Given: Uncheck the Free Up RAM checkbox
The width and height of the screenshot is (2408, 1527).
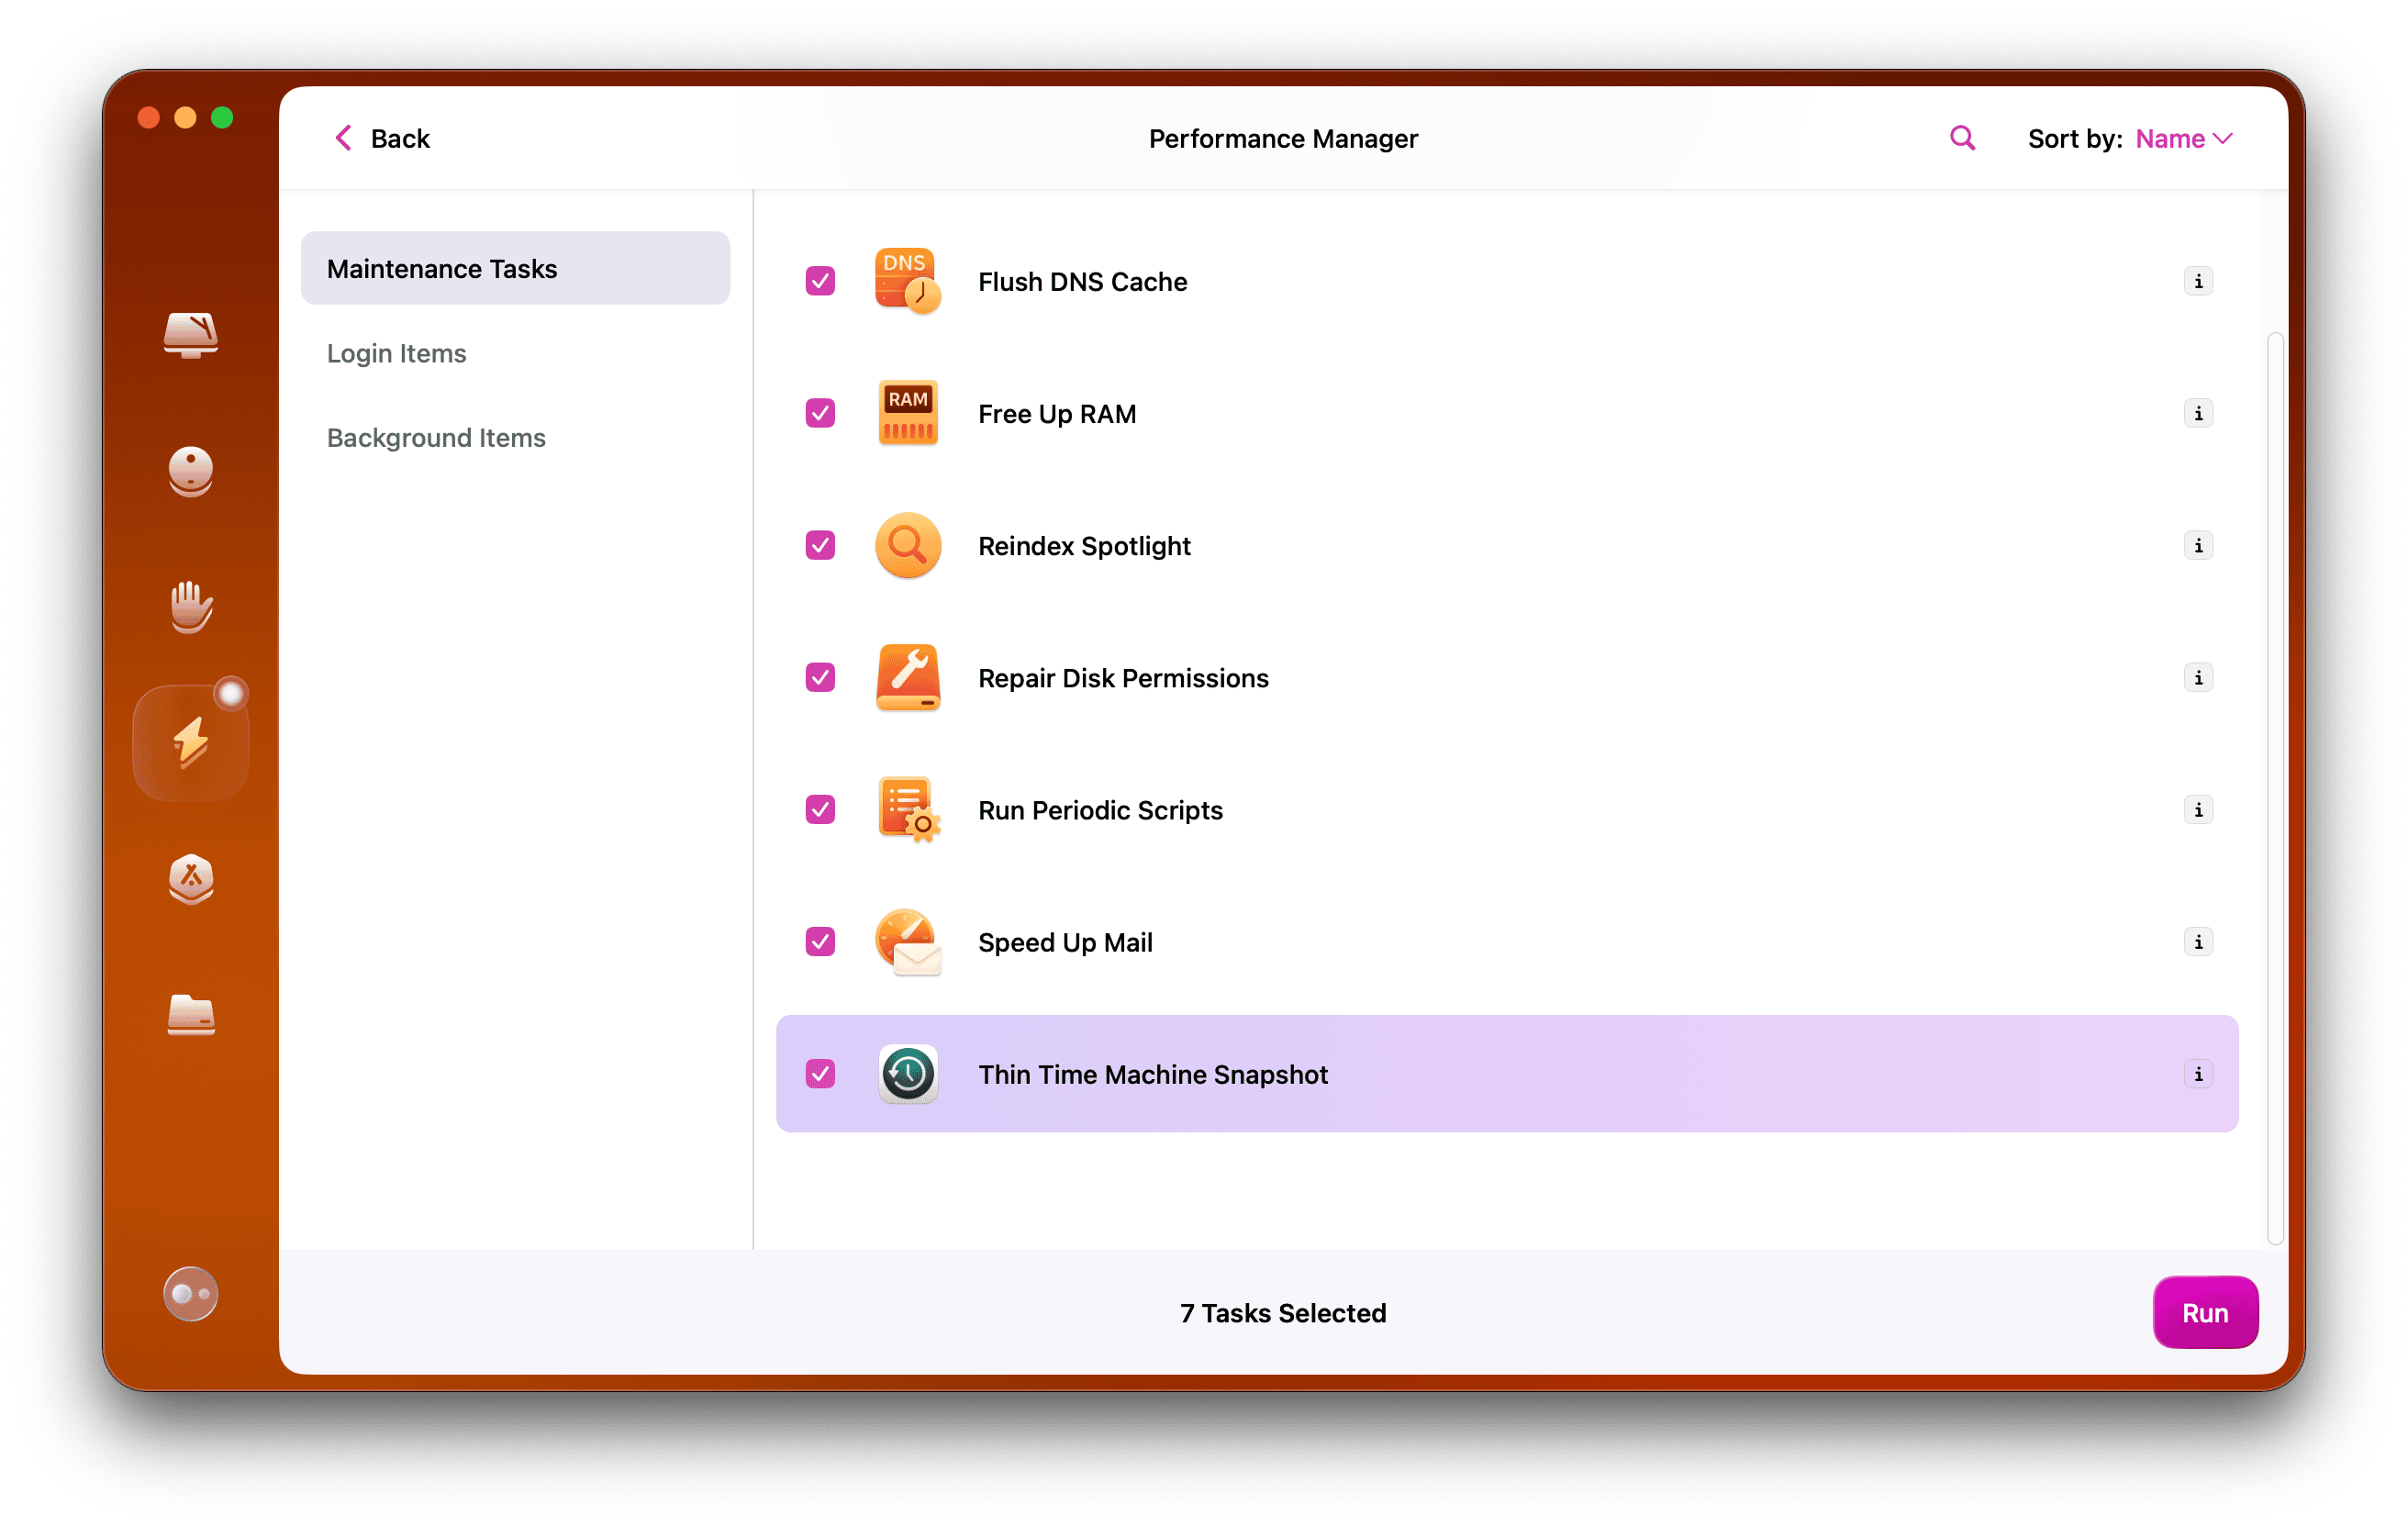Looking at the screenshot, I should pos(820,413).
